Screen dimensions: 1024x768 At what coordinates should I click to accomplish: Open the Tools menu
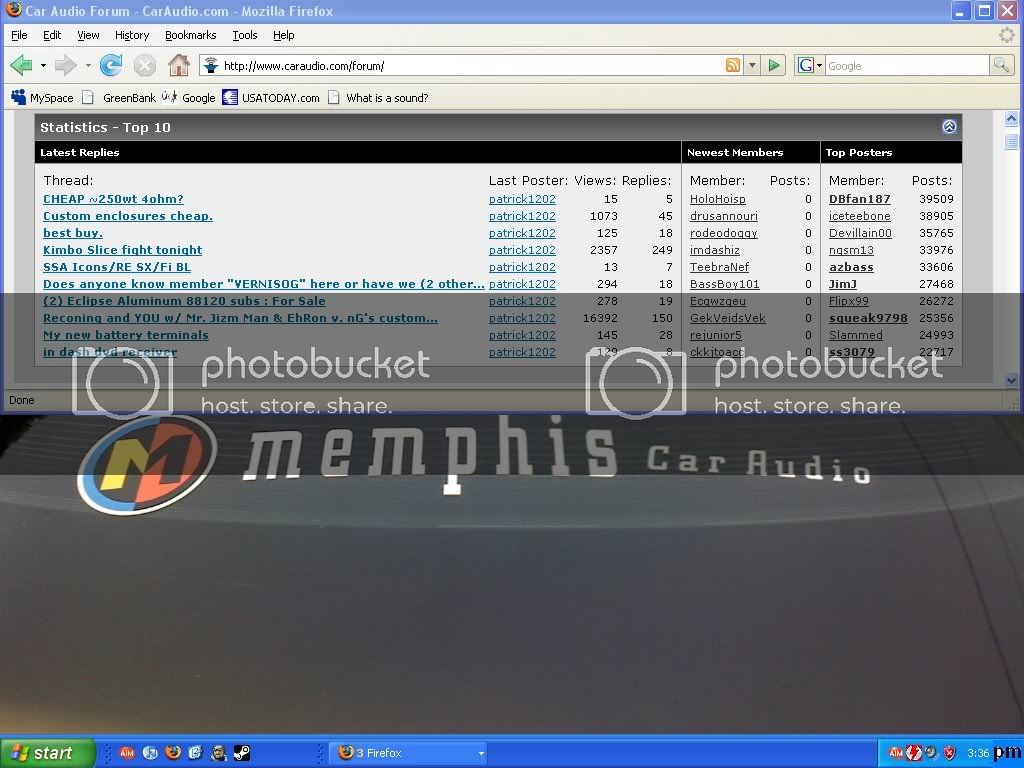245,35
